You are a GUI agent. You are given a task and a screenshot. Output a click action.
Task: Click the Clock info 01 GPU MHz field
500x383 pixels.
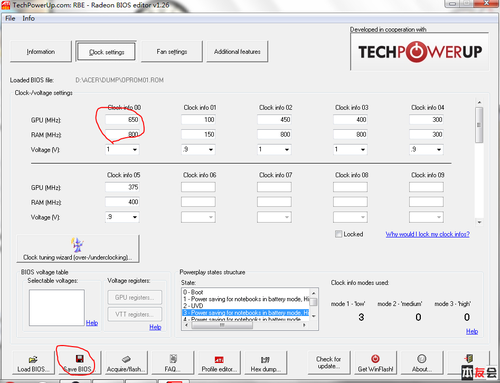[x=198, y=120]
